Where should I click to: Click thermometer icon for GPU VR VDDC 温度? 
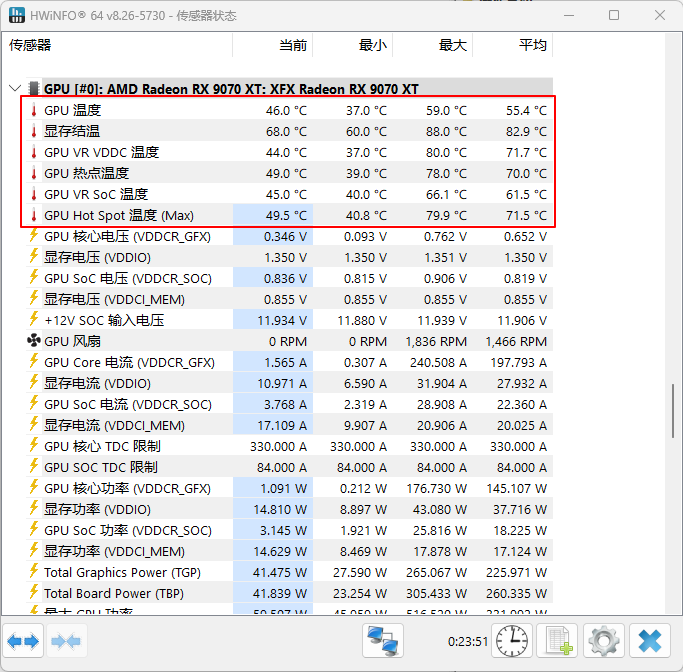34,152
